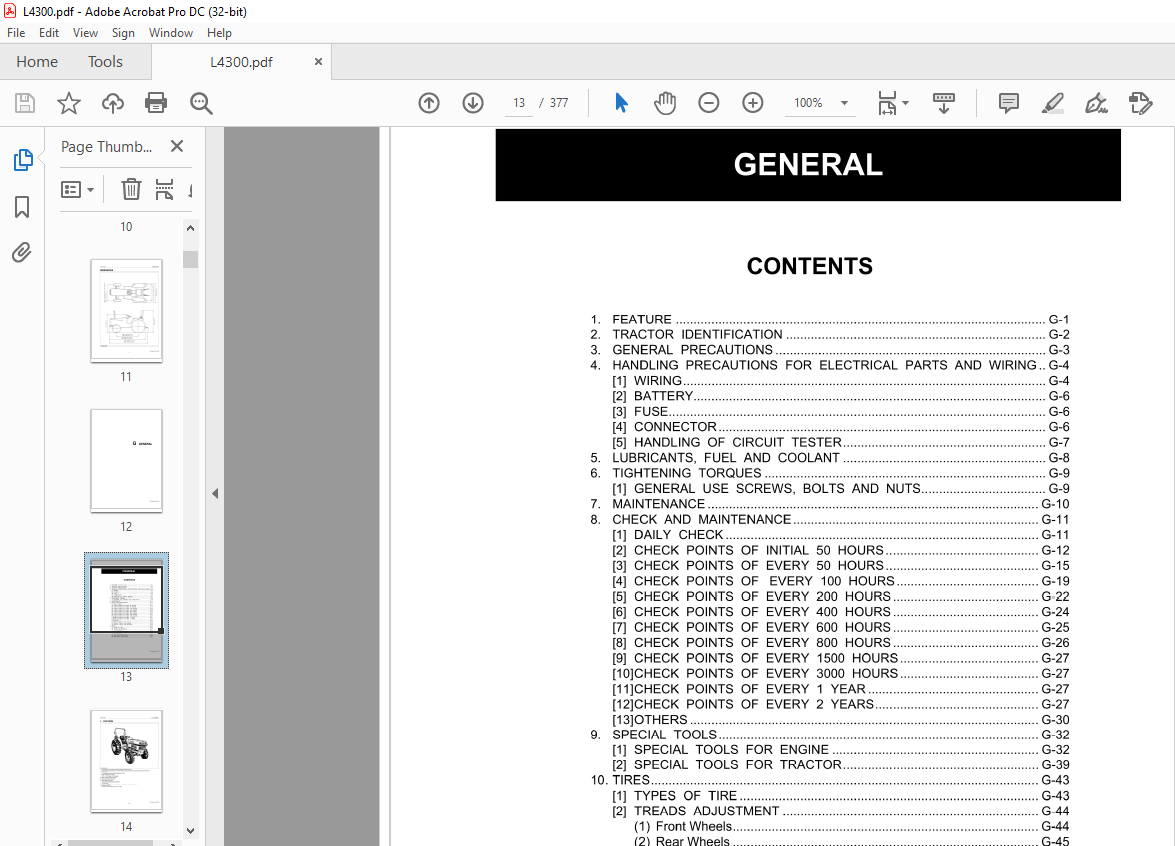Open the Bookmarks panel
This screenshot has height=846, width=1175.
click(22, 207)
